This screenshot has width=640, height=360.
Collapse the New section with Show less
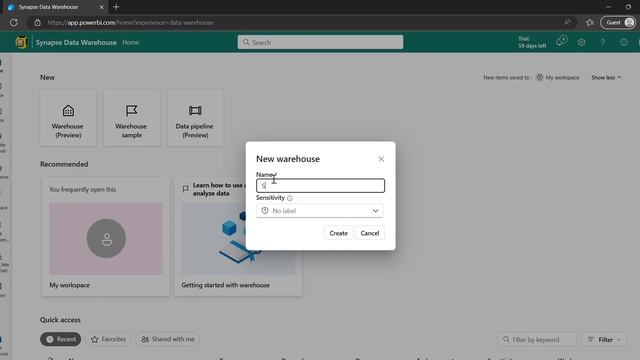(x=606, y=77)
